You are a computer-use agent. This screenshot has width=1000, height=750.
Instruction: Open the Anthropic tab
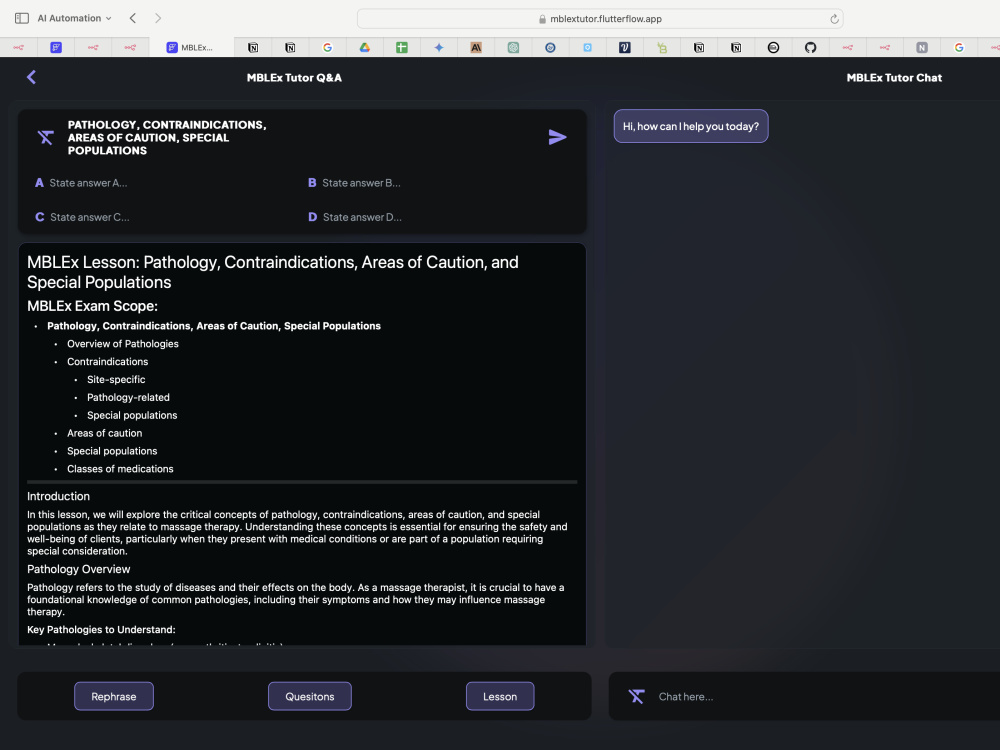tap(476, 47)
